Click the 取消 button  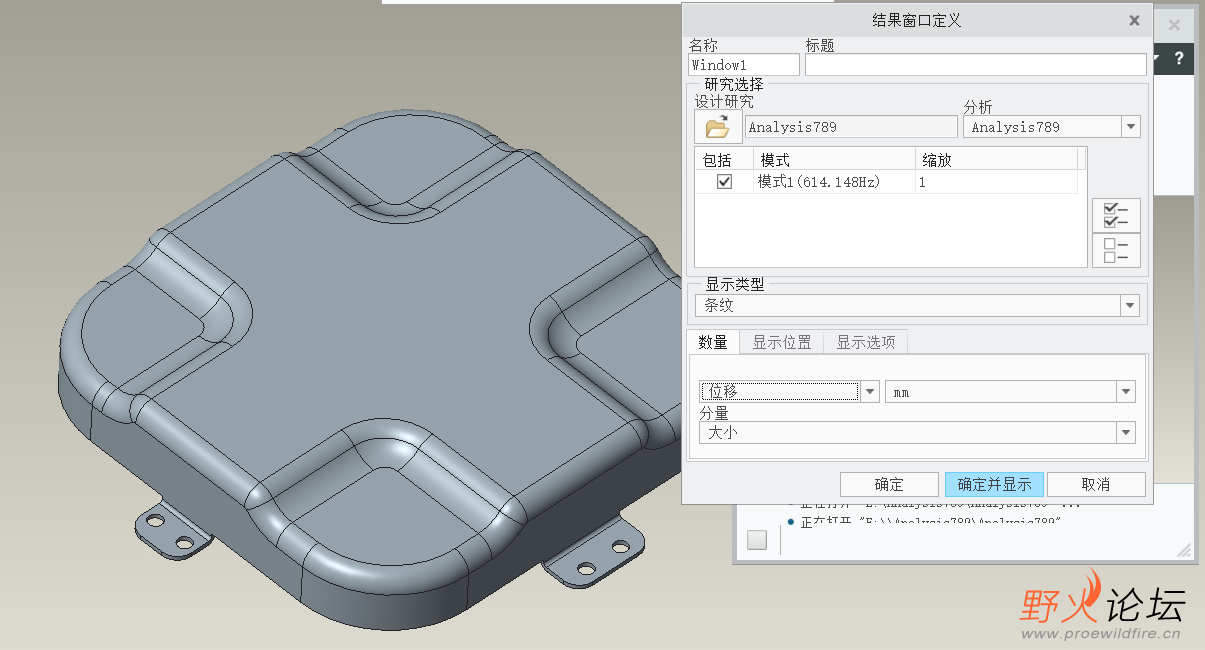point(1096,484)
